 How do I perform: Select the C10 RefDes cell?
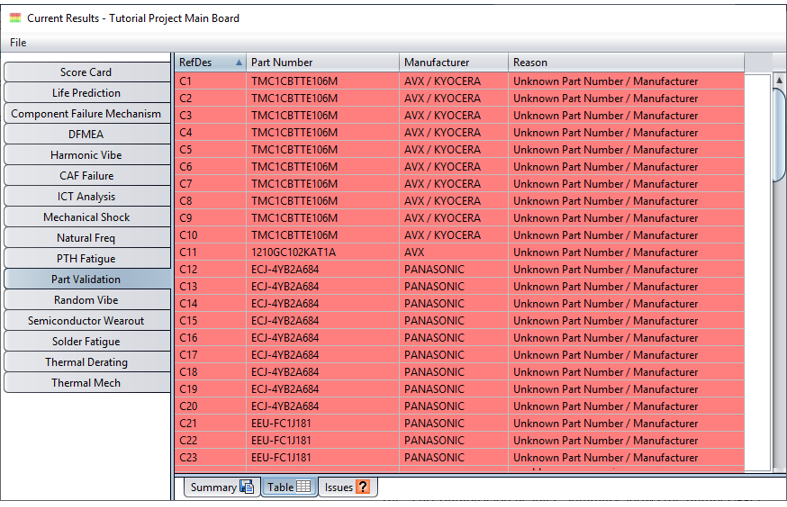point(211,235)
